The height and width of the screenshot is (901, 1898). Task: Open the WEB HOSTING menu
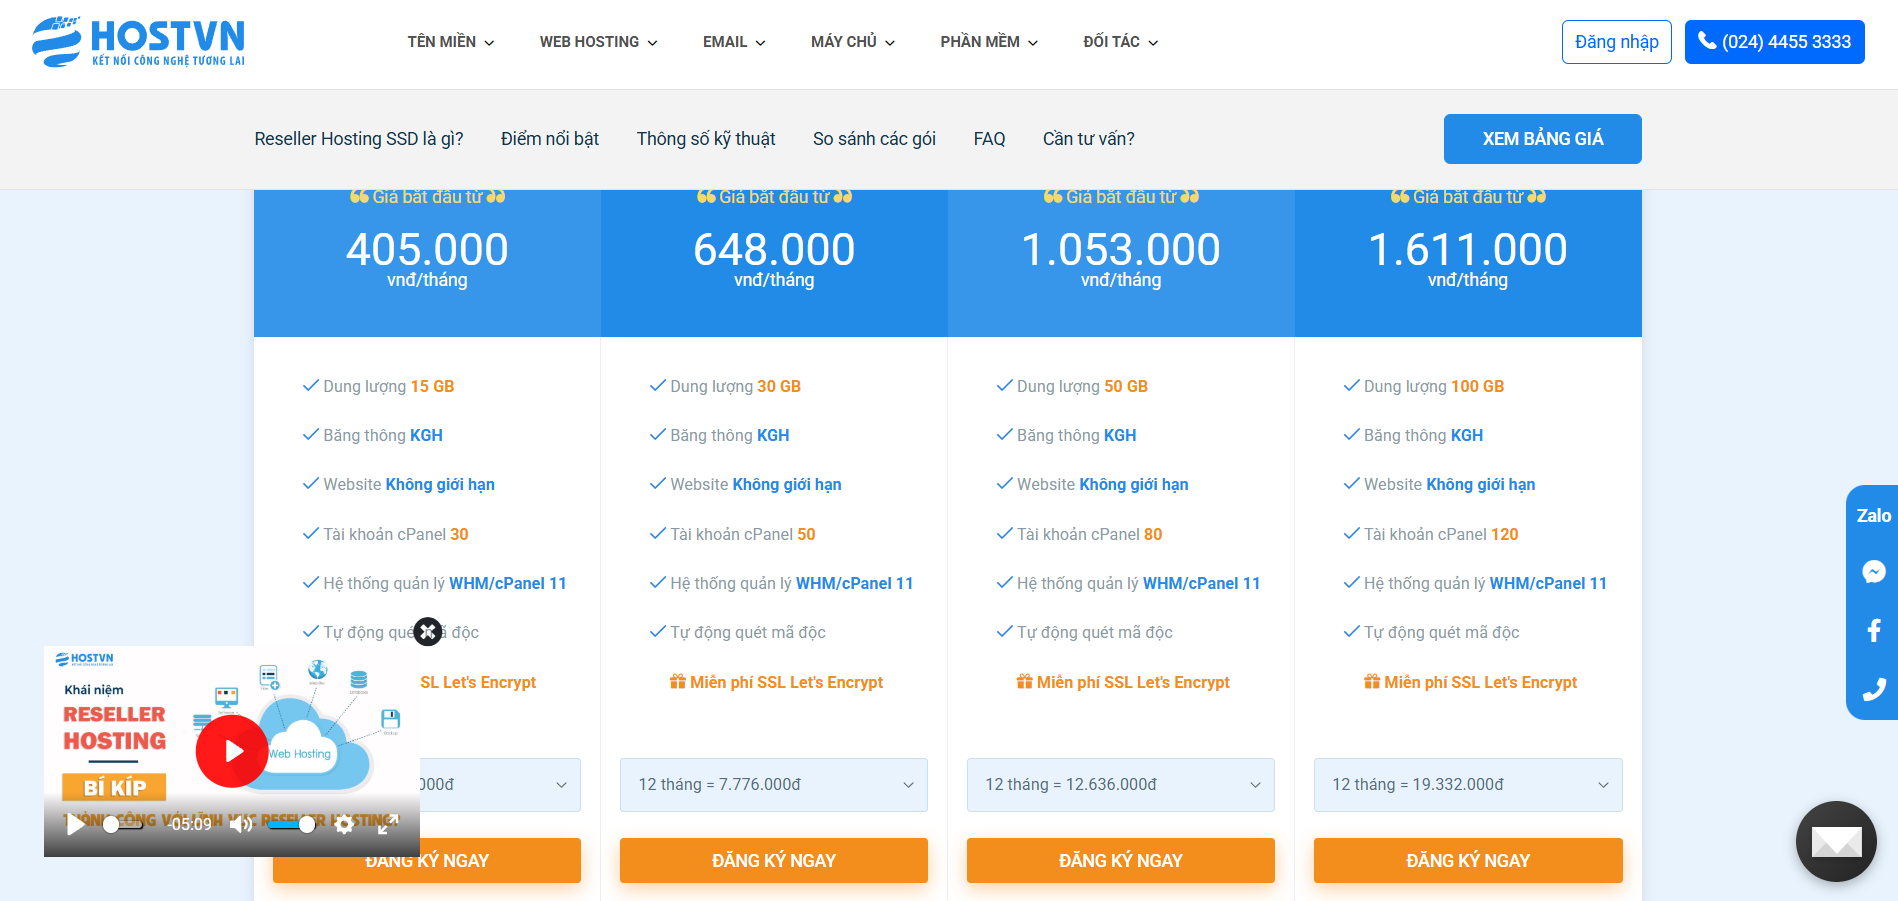tap(598, 42)
